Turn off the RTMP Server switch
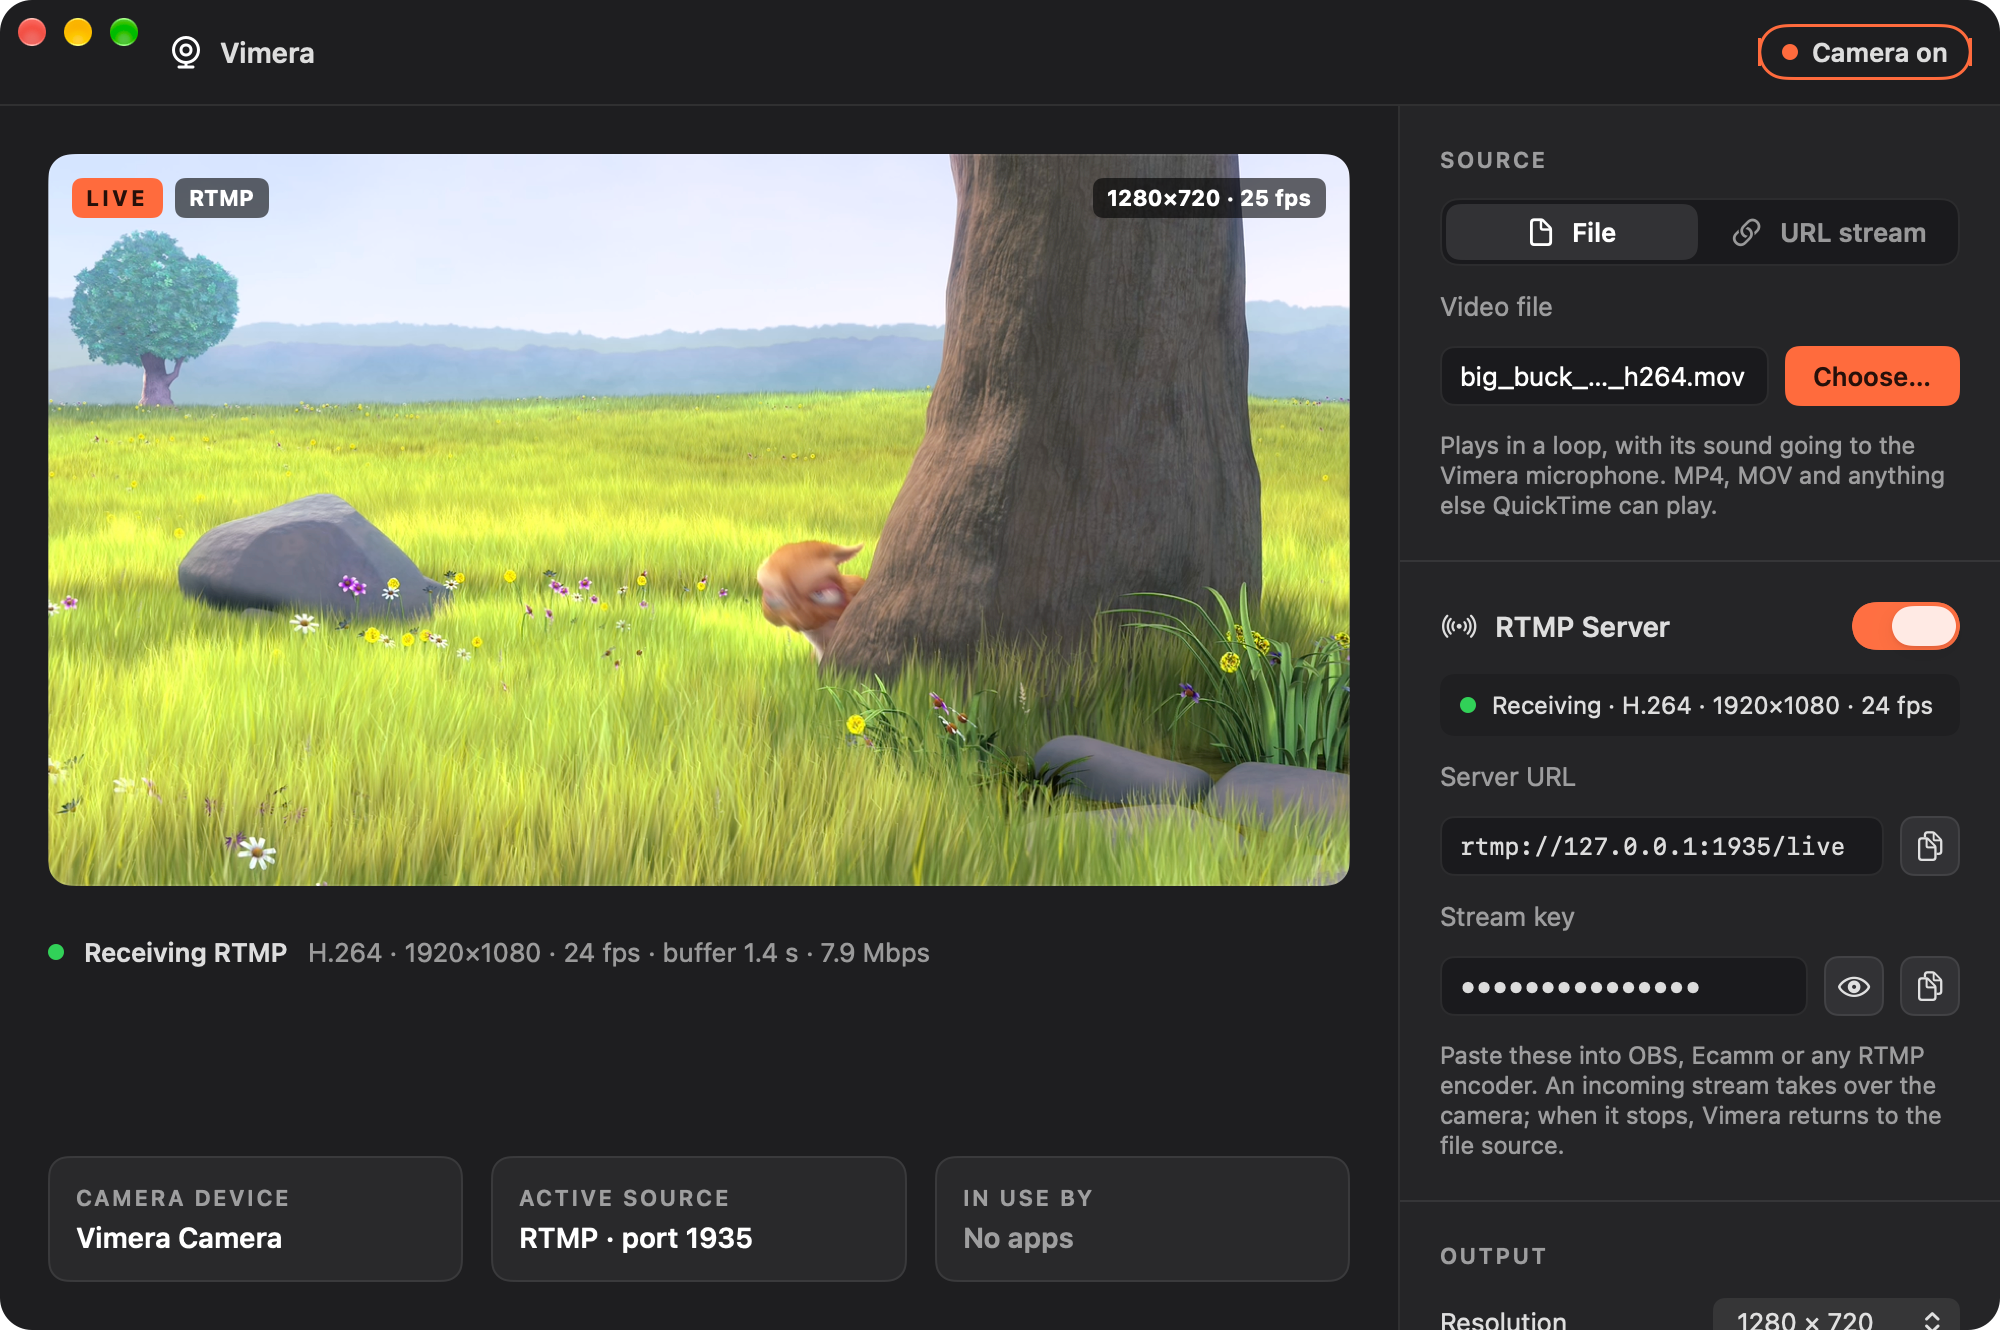Screen dimensions: 2000x1330 pos(1905,626)
